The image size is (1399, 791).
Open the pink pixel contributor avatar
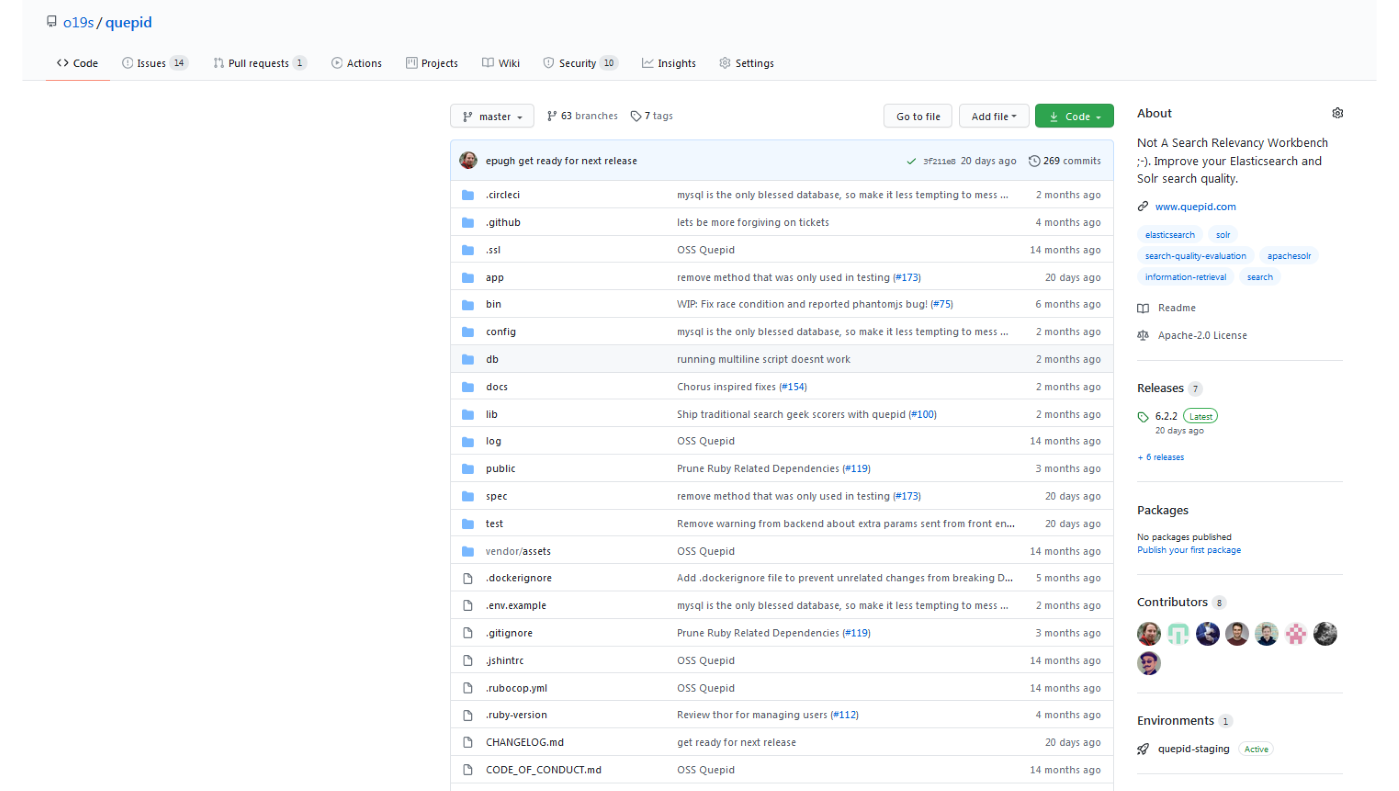click(x=1296, y=633)
